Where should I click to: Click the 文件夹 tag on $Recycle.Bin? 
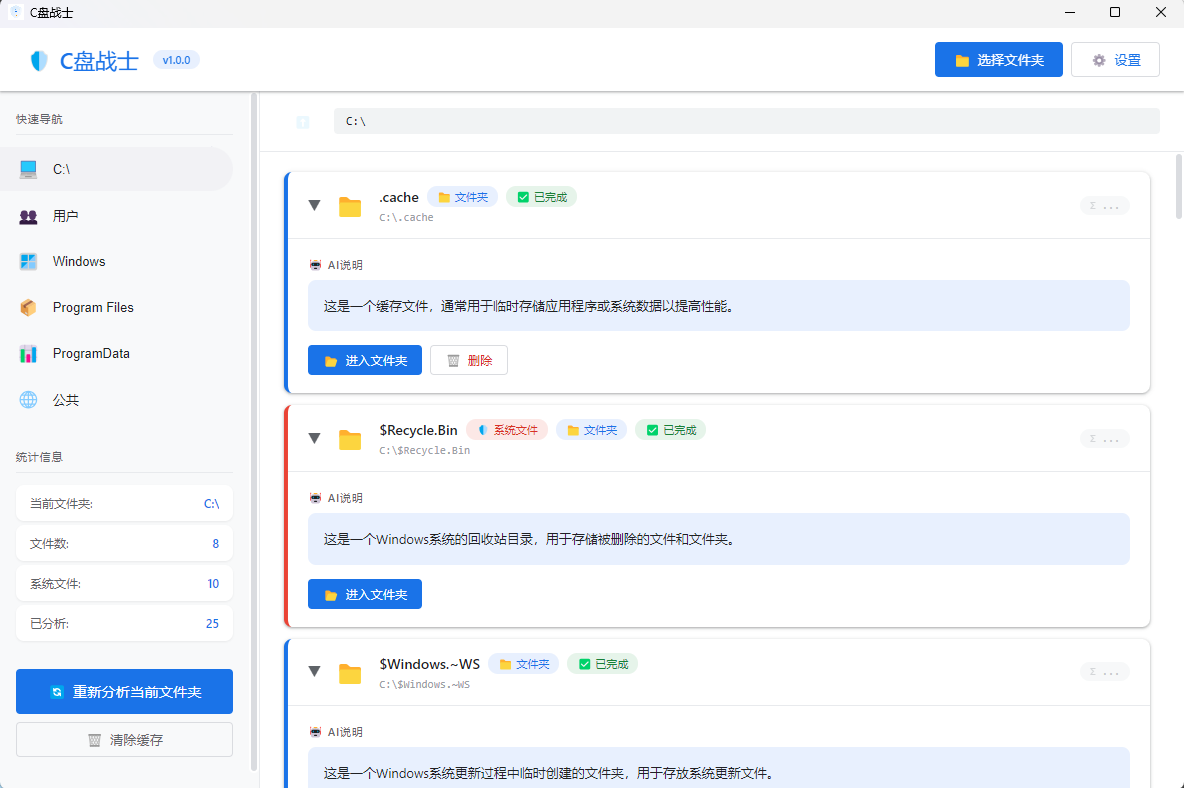(592, 430)
